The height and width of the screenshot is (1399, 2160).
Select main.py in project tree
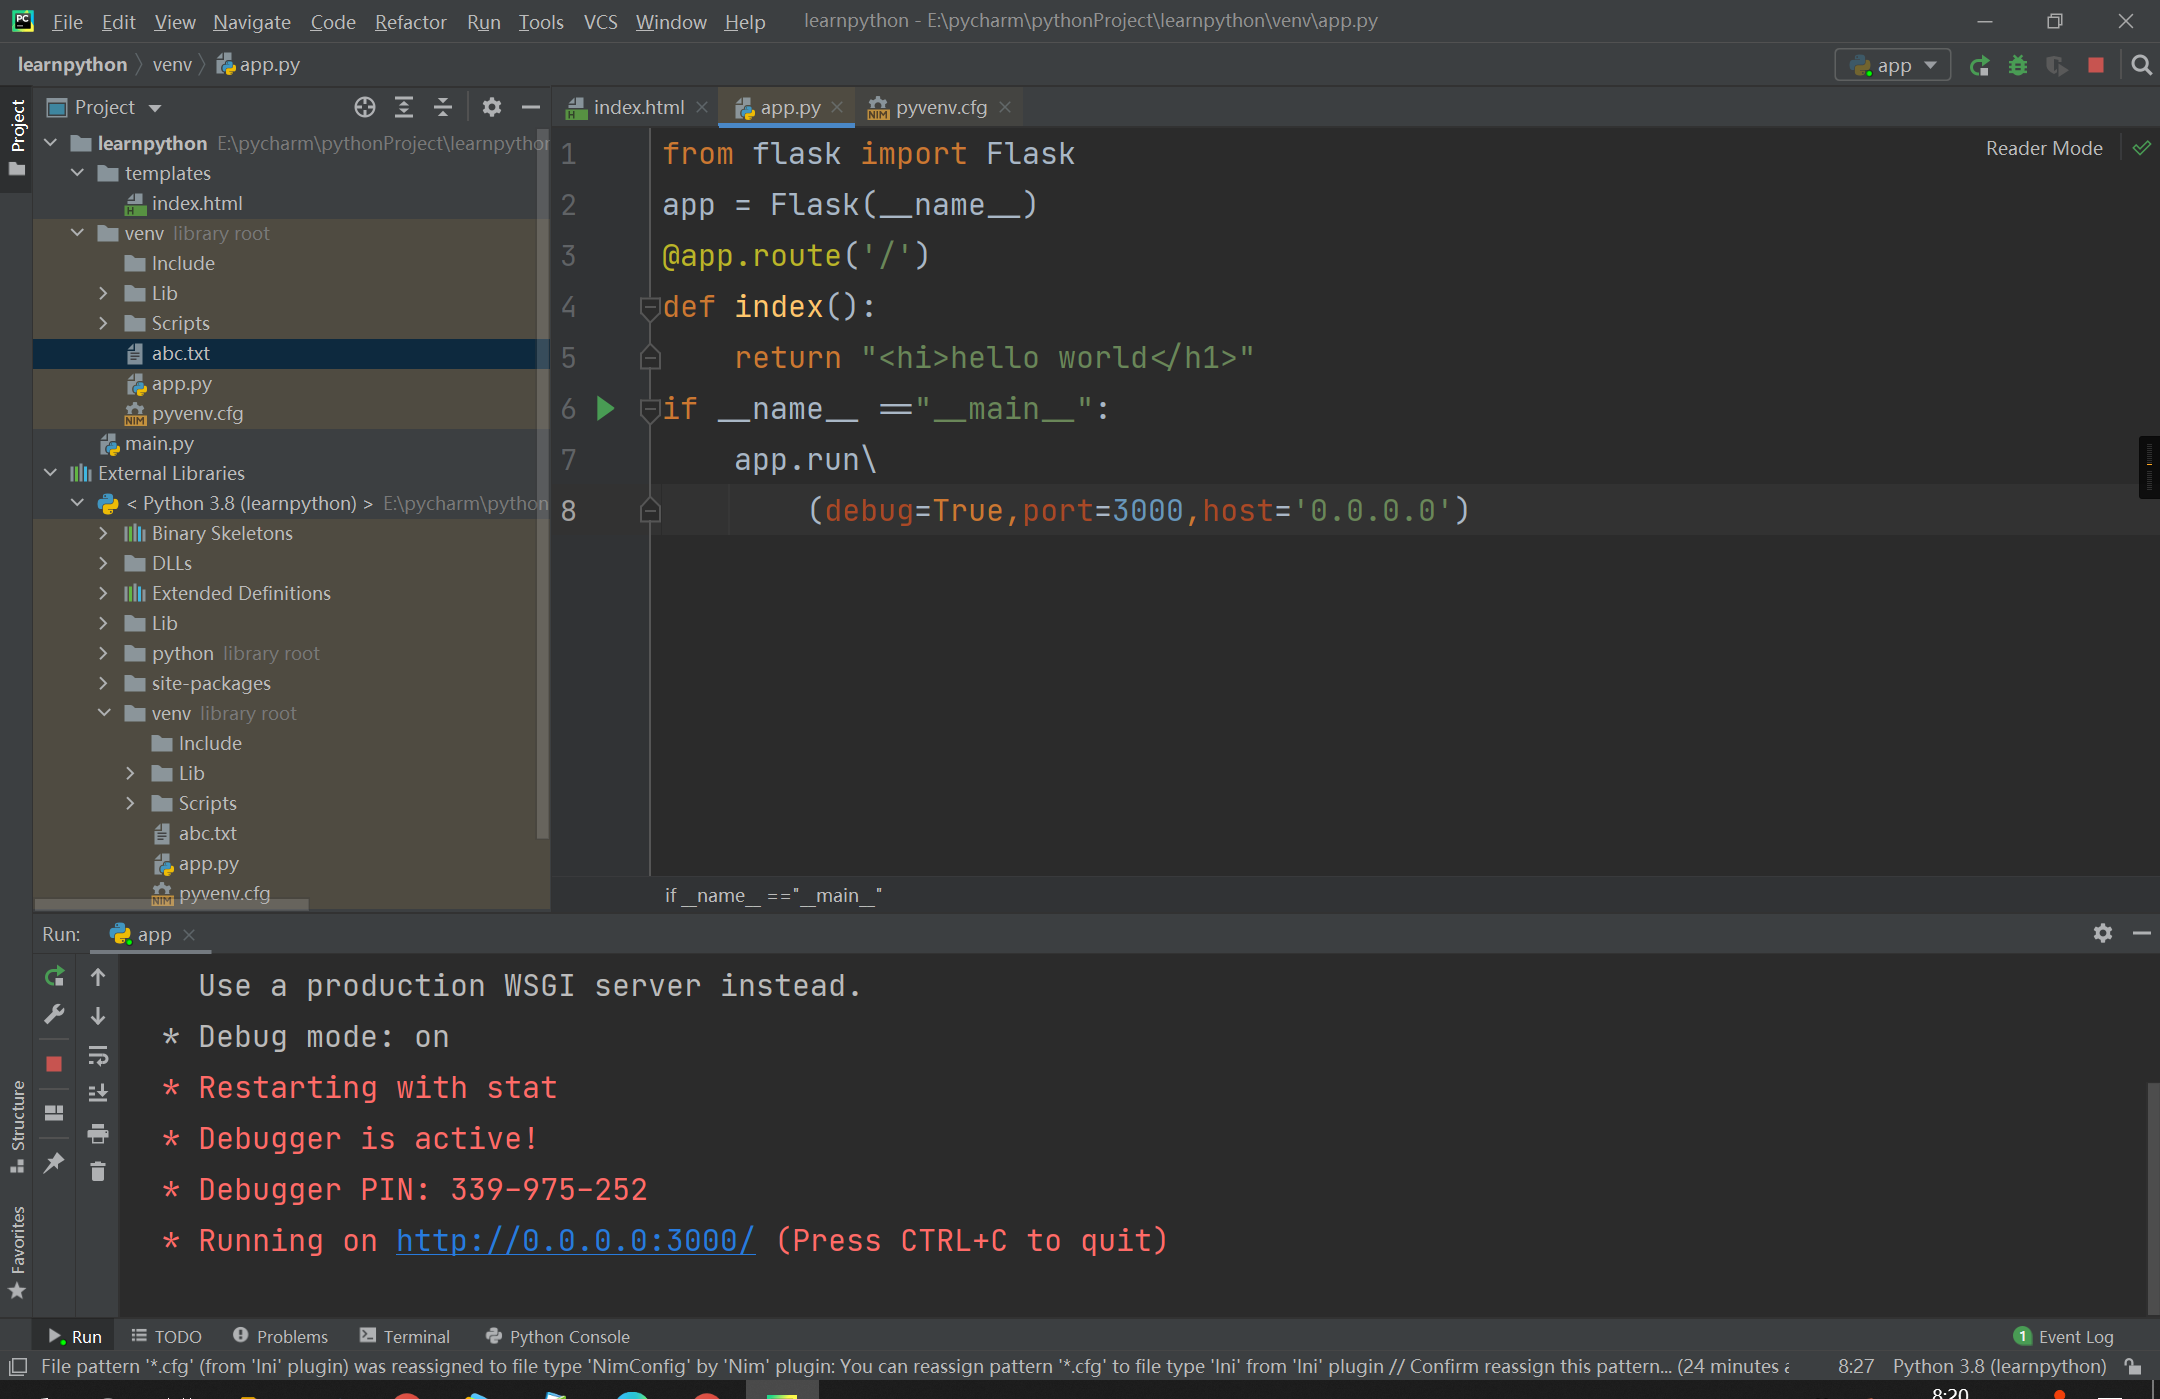point(159,443)
